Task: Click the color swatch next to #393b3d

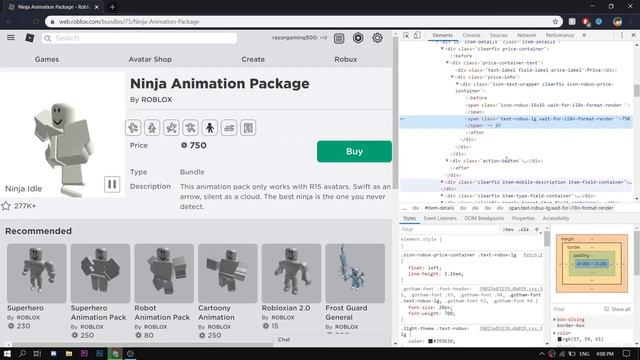Action: (430, 341)
